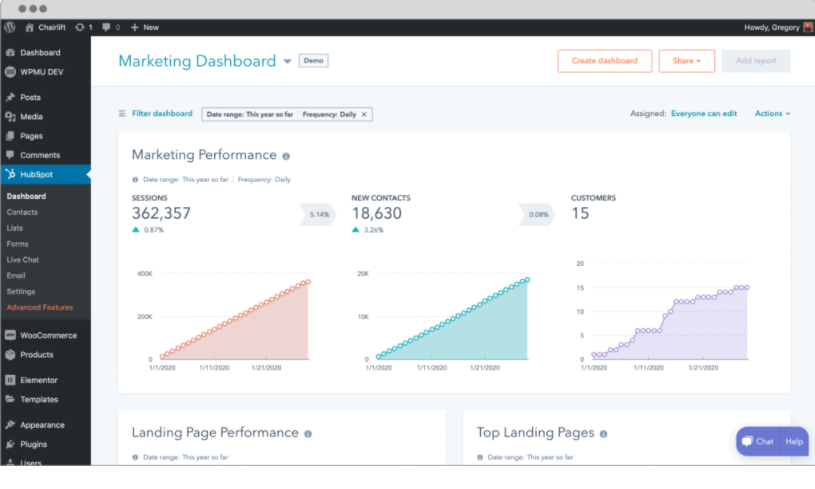The image size is (815, 489).
Task: Open HubSpot Lists submenu item
Action: click(15, 228)
